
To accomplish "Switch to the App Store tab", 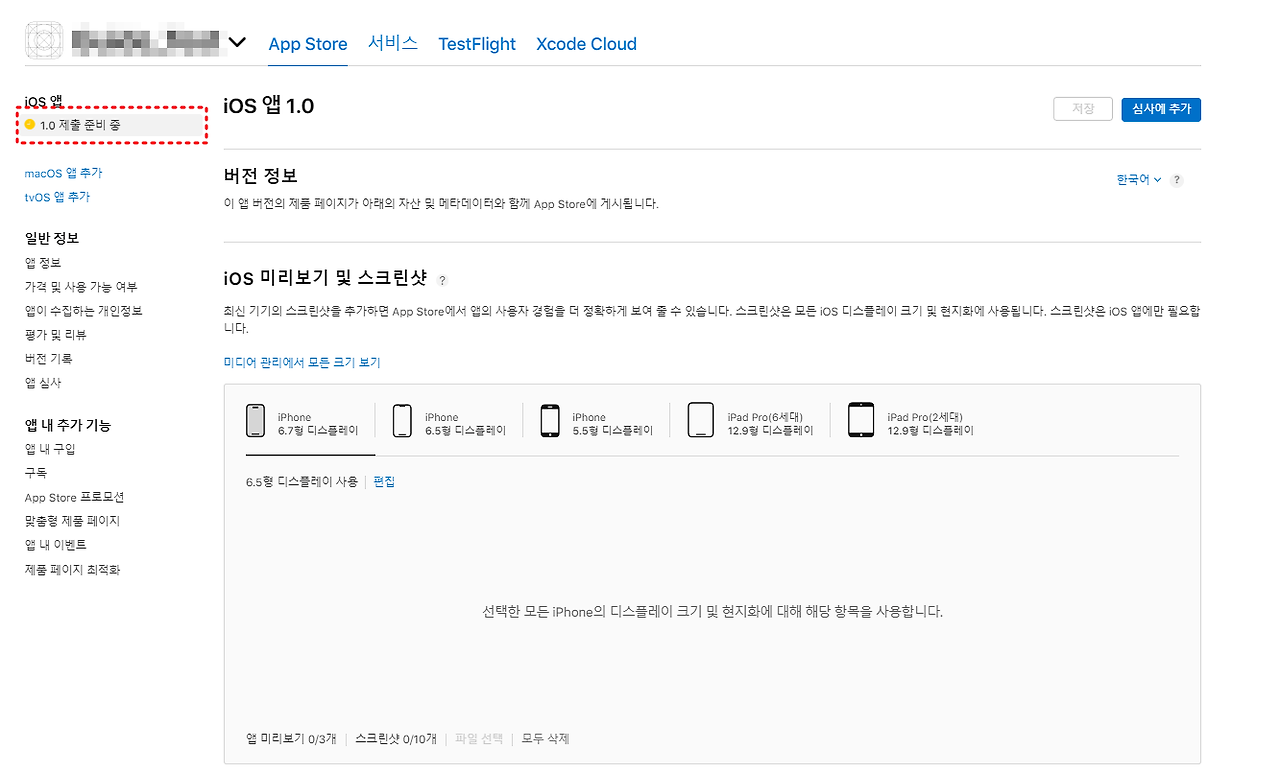I will (308, 44).
